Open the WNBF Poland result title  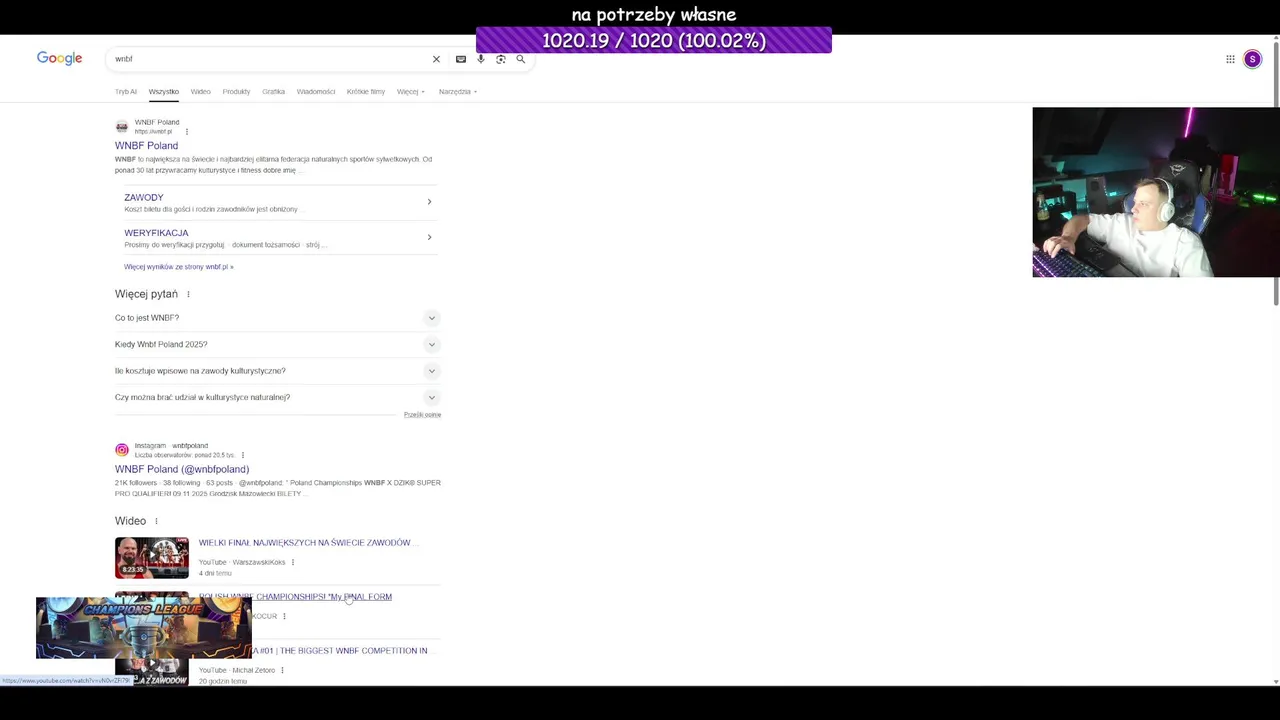[x=147, y=146]
